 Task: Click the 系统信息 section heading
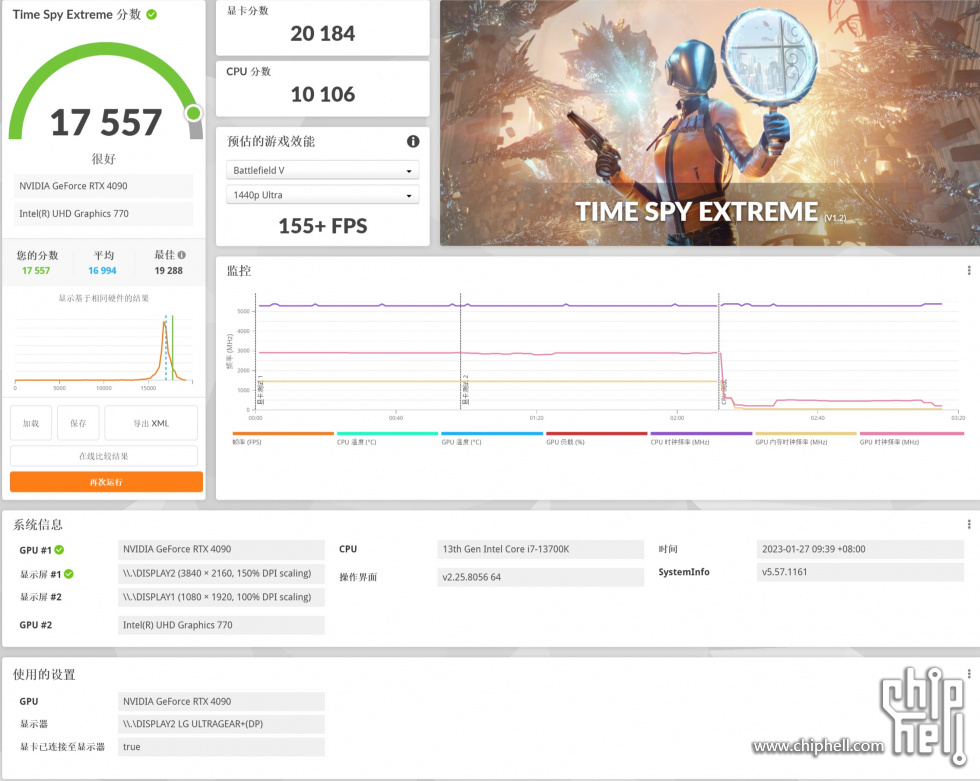pos(38,524)
